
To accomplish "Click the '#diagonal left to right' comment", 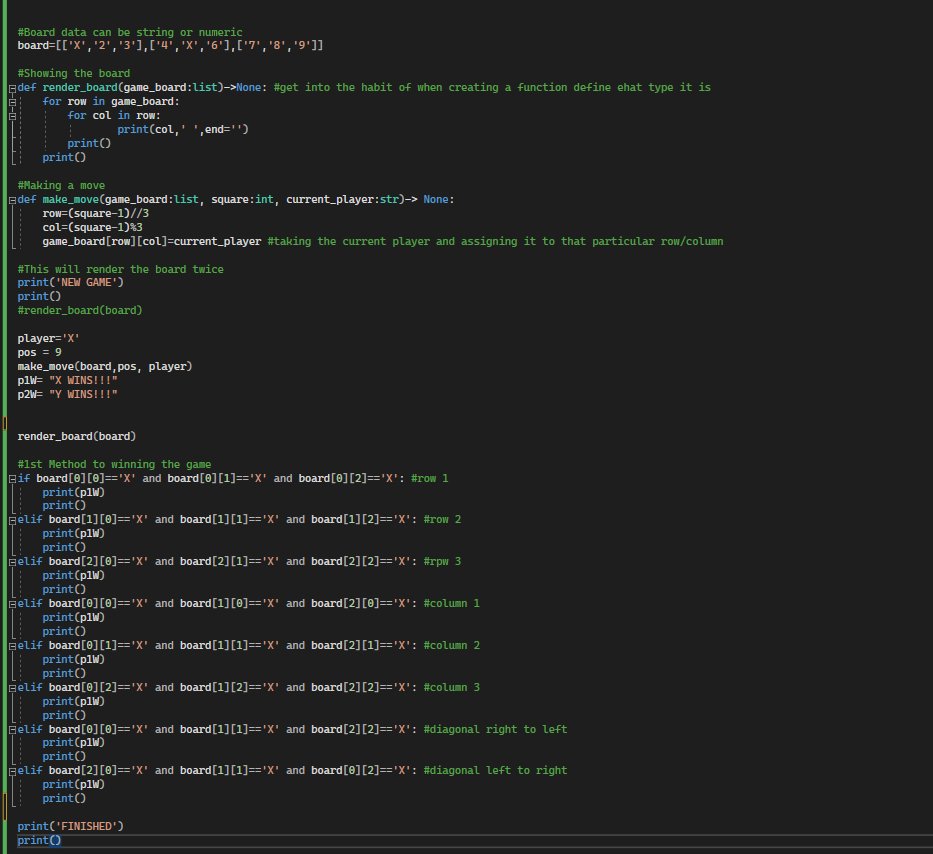I will 495,771.
